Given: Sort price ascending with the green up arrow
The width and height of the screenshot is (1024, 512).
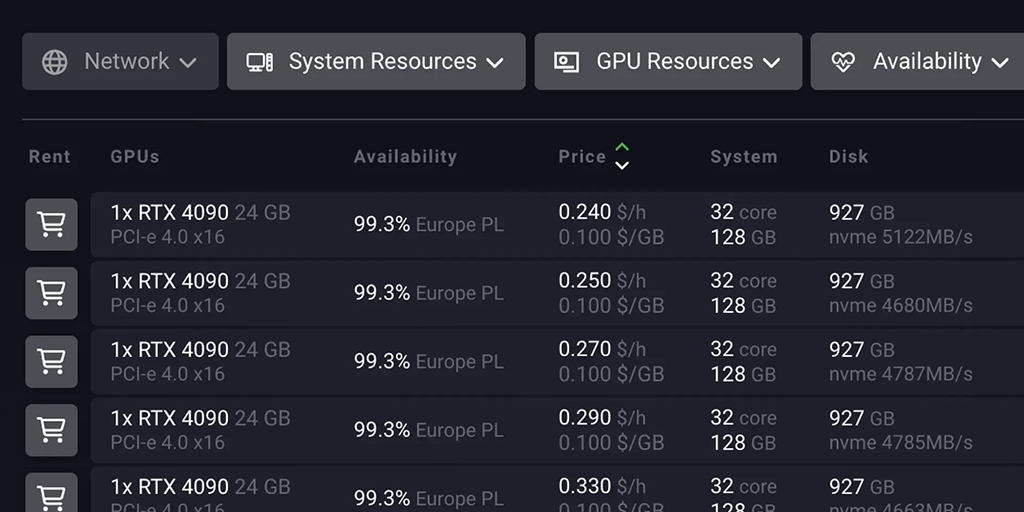Looking at the screenshot, I should [x=622, y=148].
